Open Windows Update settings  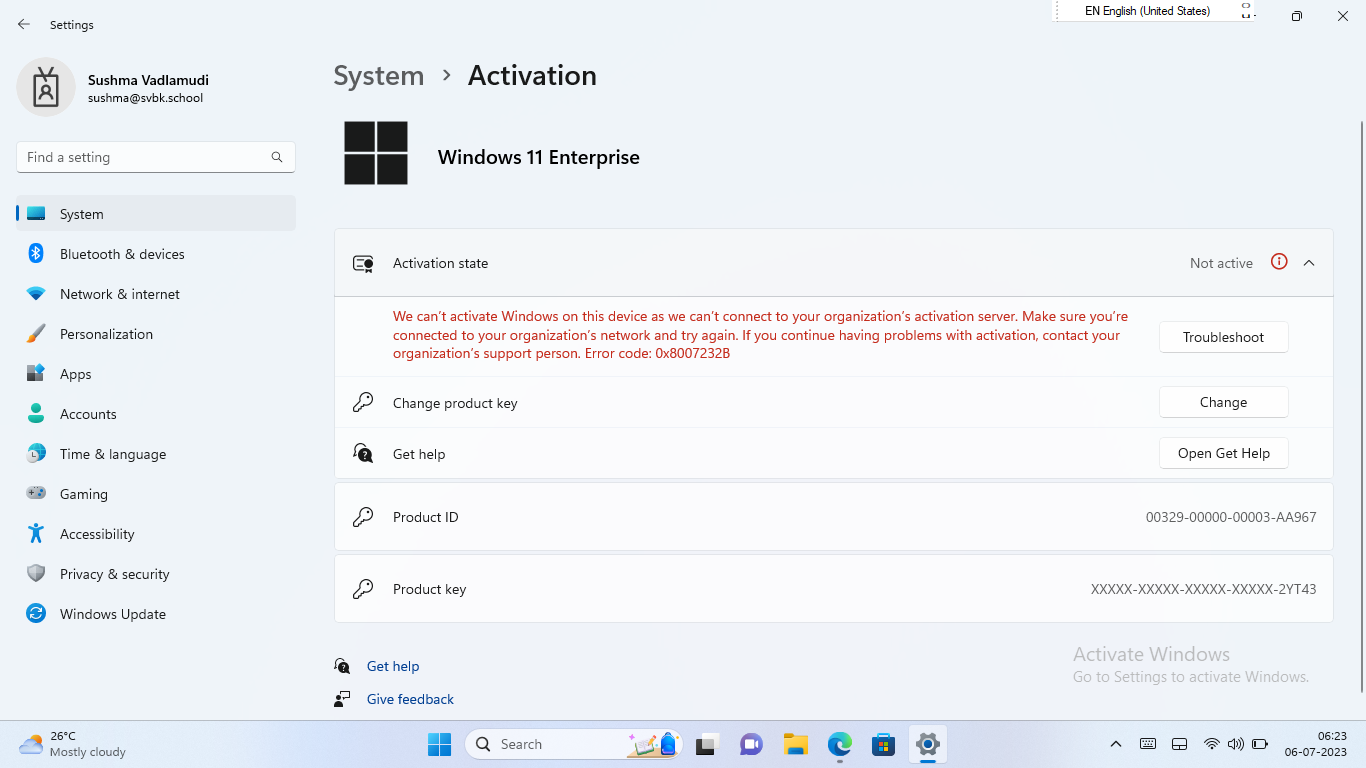point(156,614)
